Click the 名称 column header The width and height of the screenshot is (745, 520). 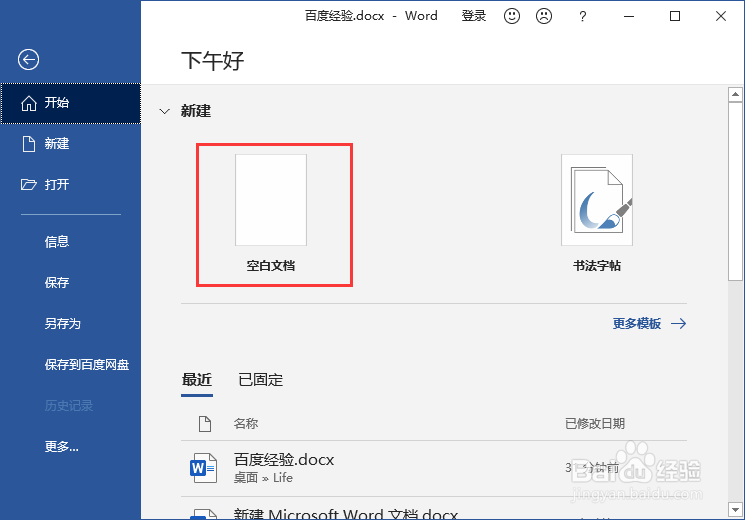click(x=246, y=424)
